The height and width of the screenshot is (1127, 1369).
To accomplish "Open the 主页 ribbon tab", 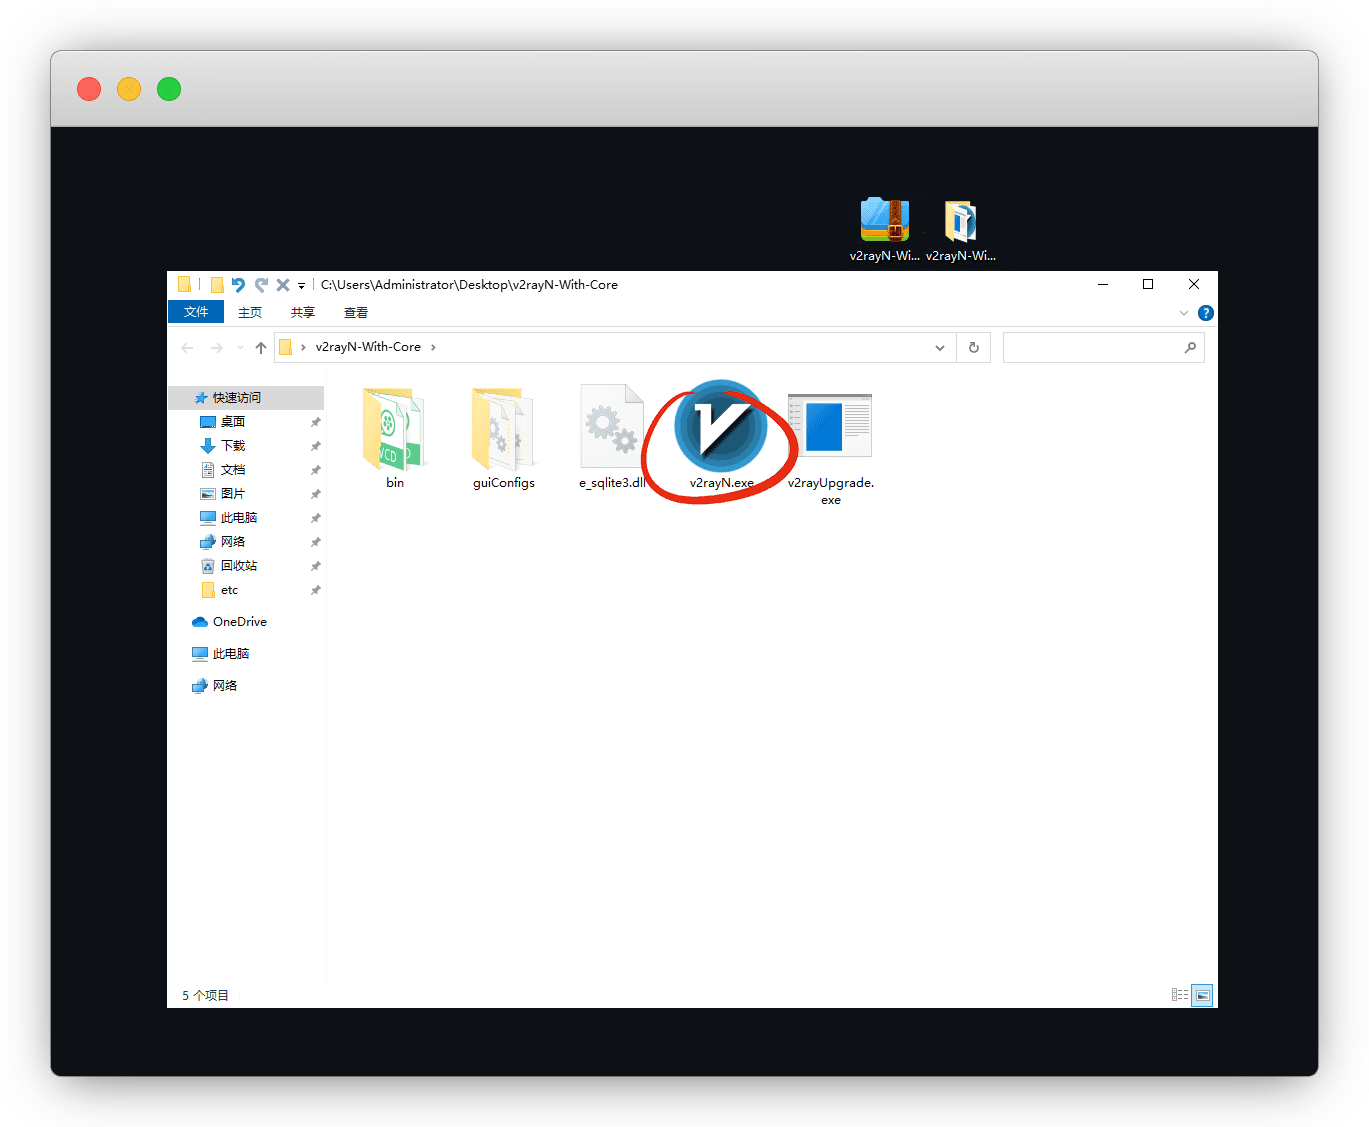I will [250, 312].
